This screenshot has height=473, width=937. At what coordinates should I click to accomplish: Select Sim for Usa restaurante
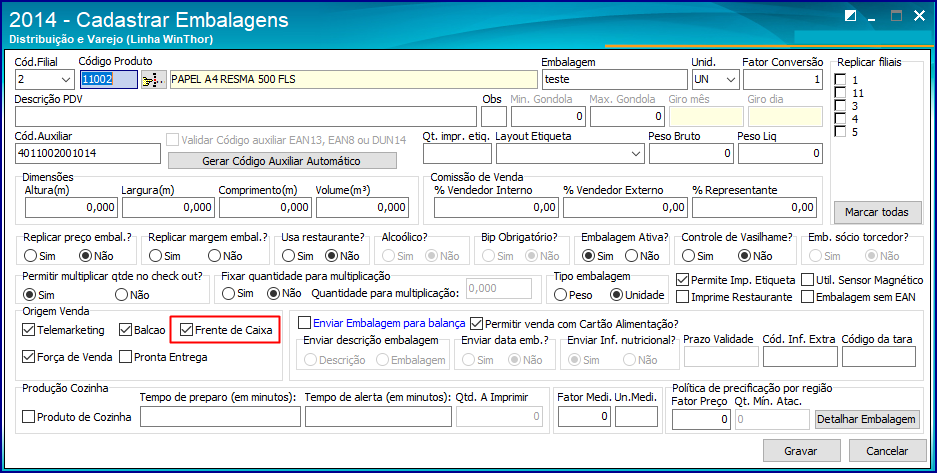[288, 256]
